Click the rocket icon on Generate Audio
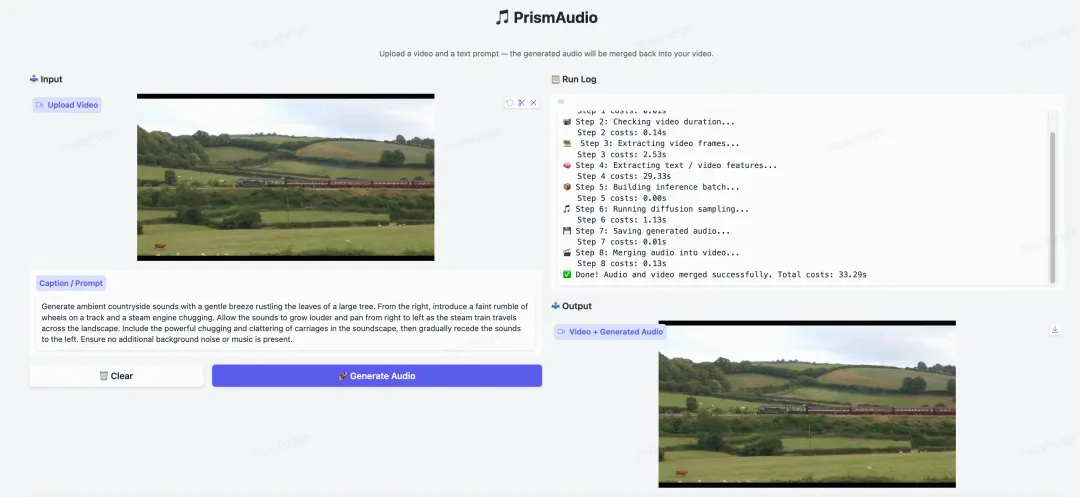The height and width of the screenshot is (497, 1080). coord(342,376)
